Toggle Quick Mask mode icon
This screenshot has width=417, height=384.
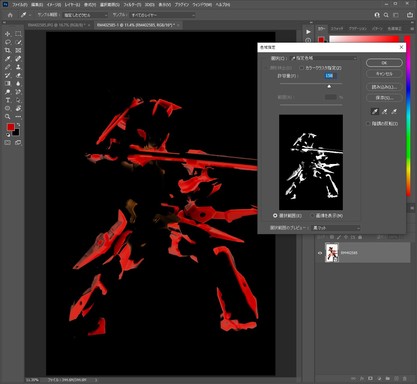click(x=7, y=143)
